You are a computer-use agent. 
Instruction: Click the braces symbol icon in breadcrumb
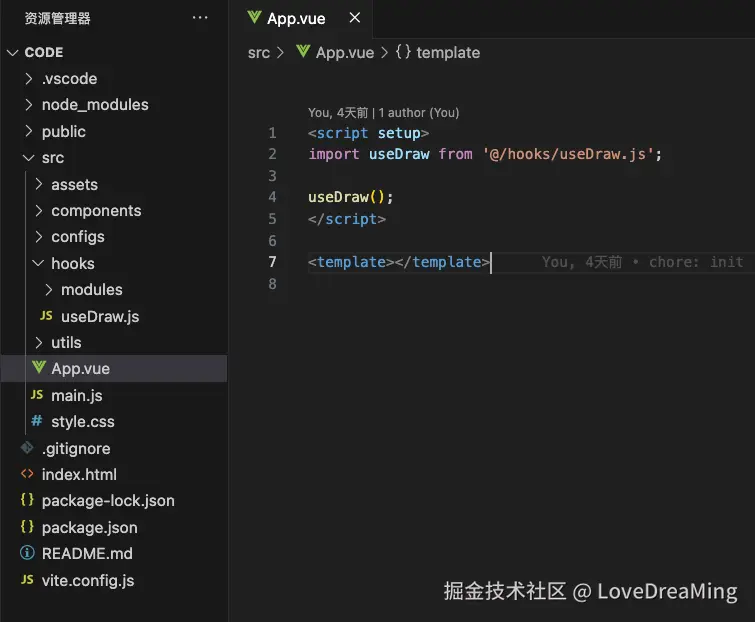pyautogui.click(x=404, y=52)
